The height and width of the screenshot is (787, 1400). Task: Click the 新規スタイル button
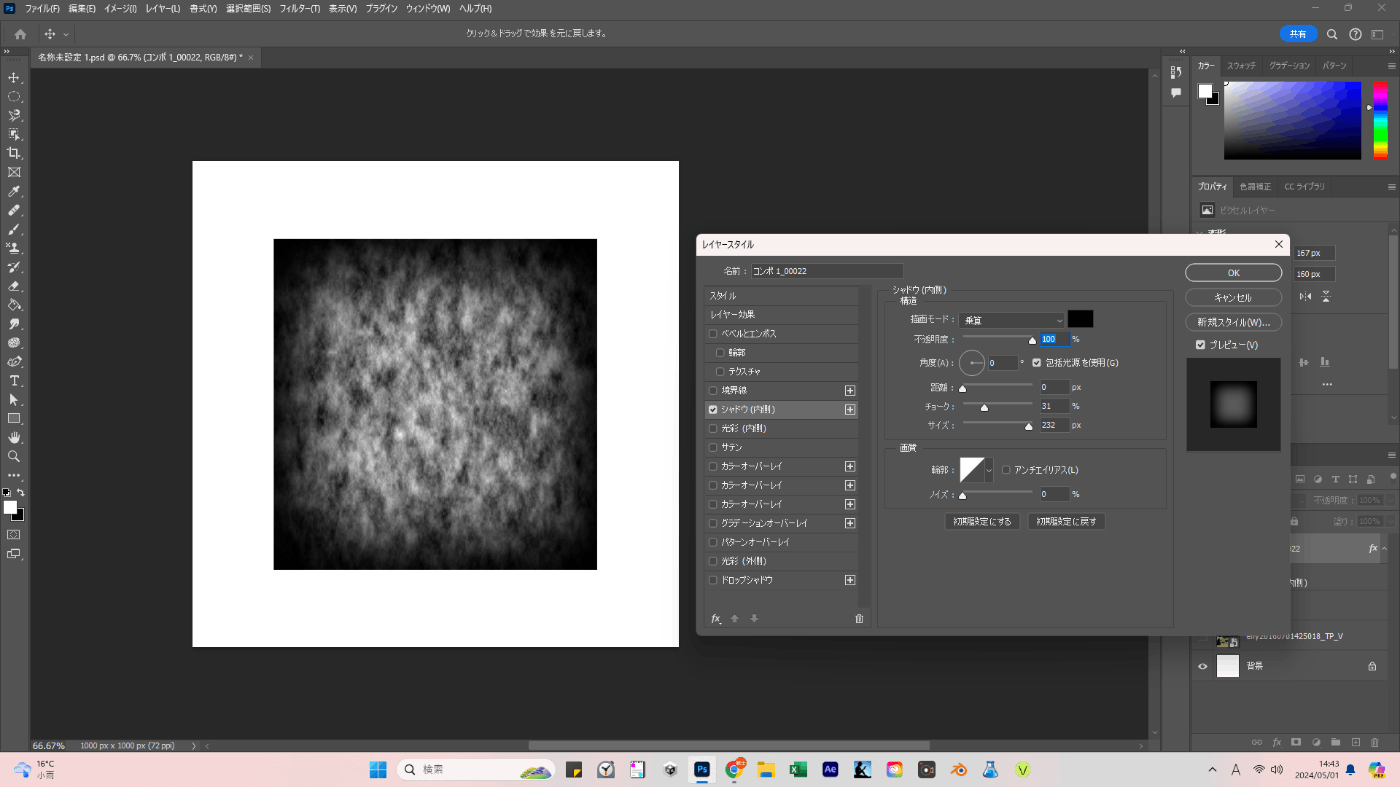(1233, 323)
